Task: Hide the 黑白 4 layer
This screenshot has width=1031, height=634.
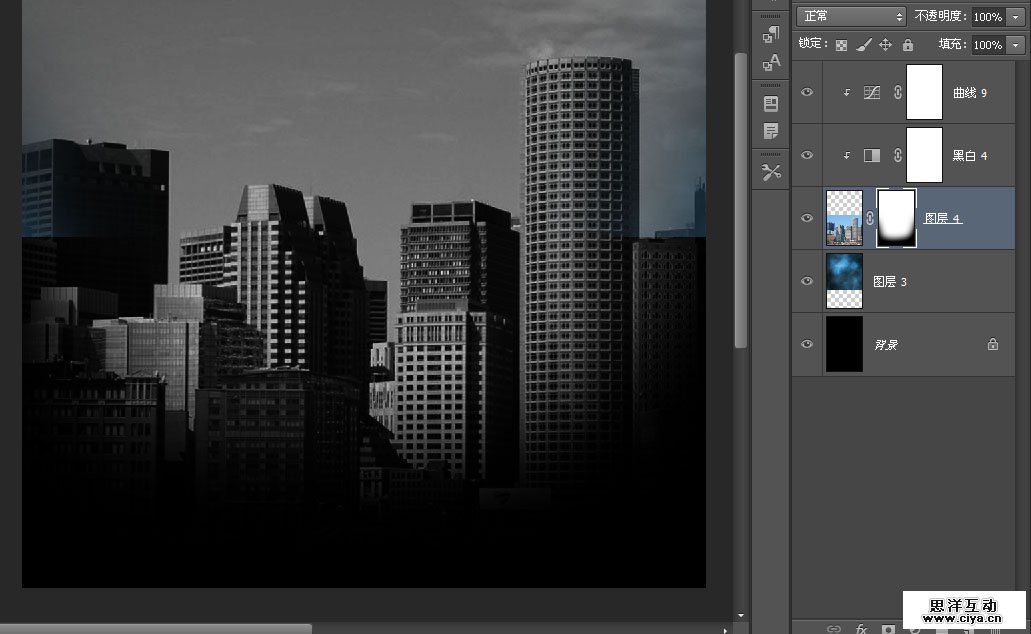Action: pos(807,155)
